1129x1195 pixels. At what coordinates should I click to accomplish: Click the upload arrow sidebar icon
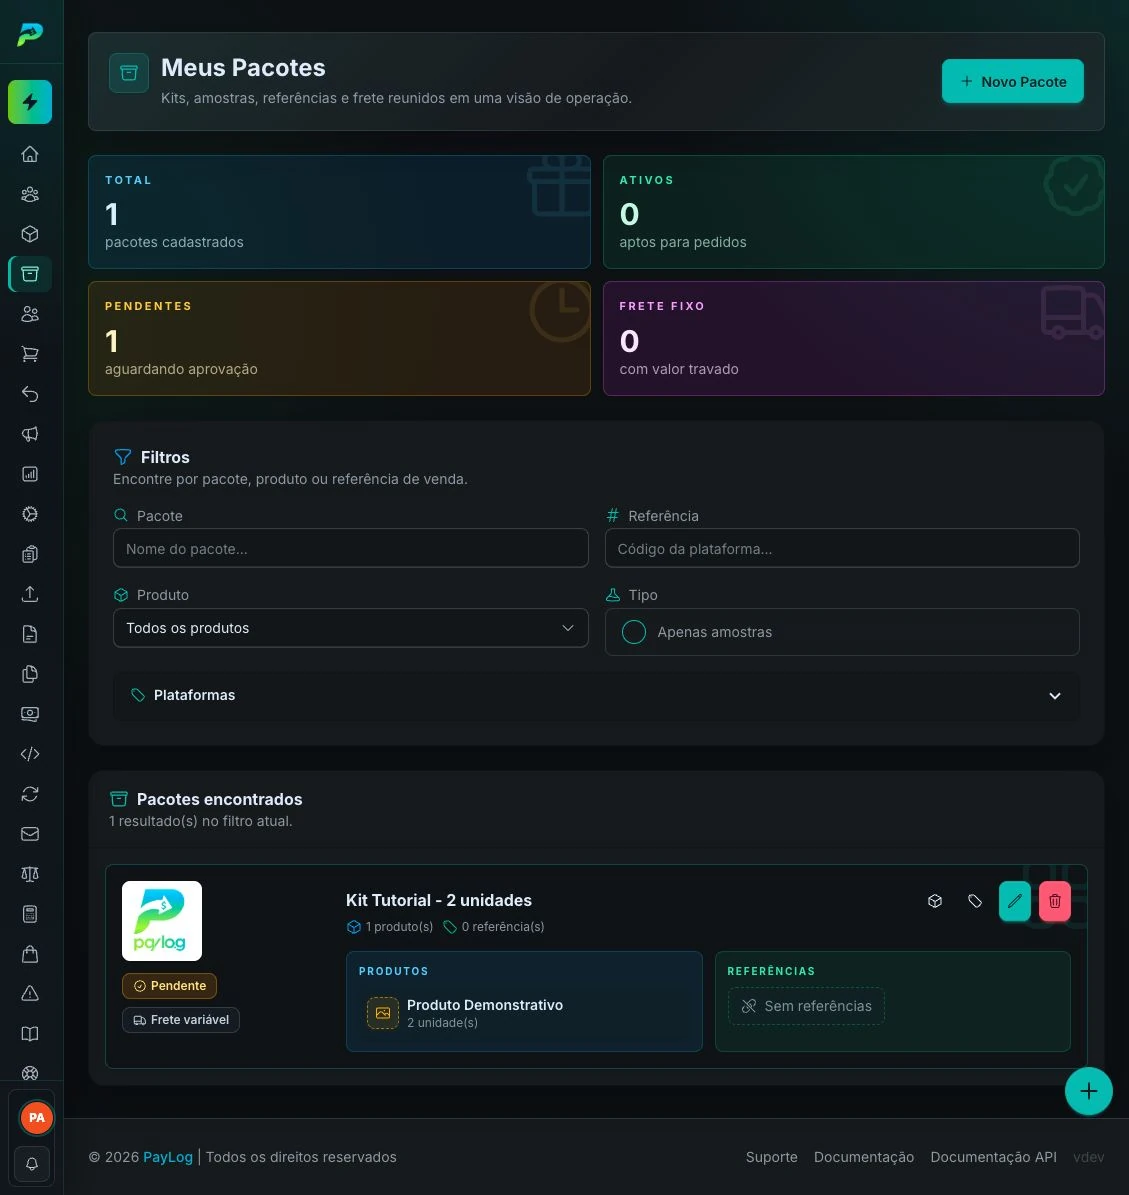(x=30, y=594)
